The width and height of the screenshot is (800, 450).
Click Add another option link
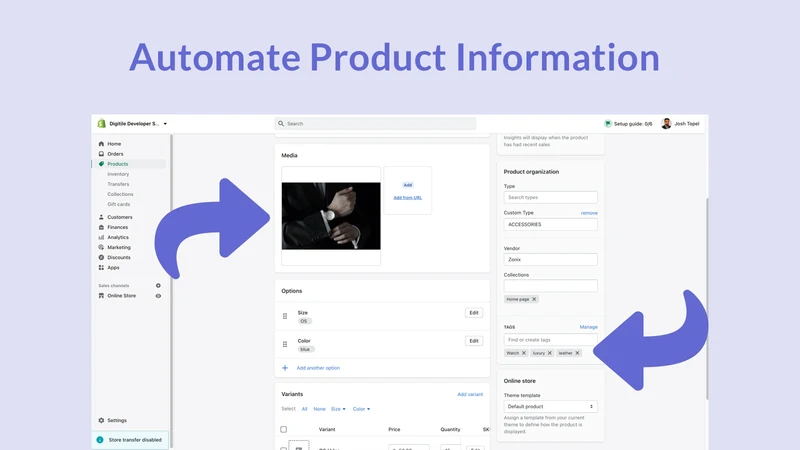[x=318, y=368]
